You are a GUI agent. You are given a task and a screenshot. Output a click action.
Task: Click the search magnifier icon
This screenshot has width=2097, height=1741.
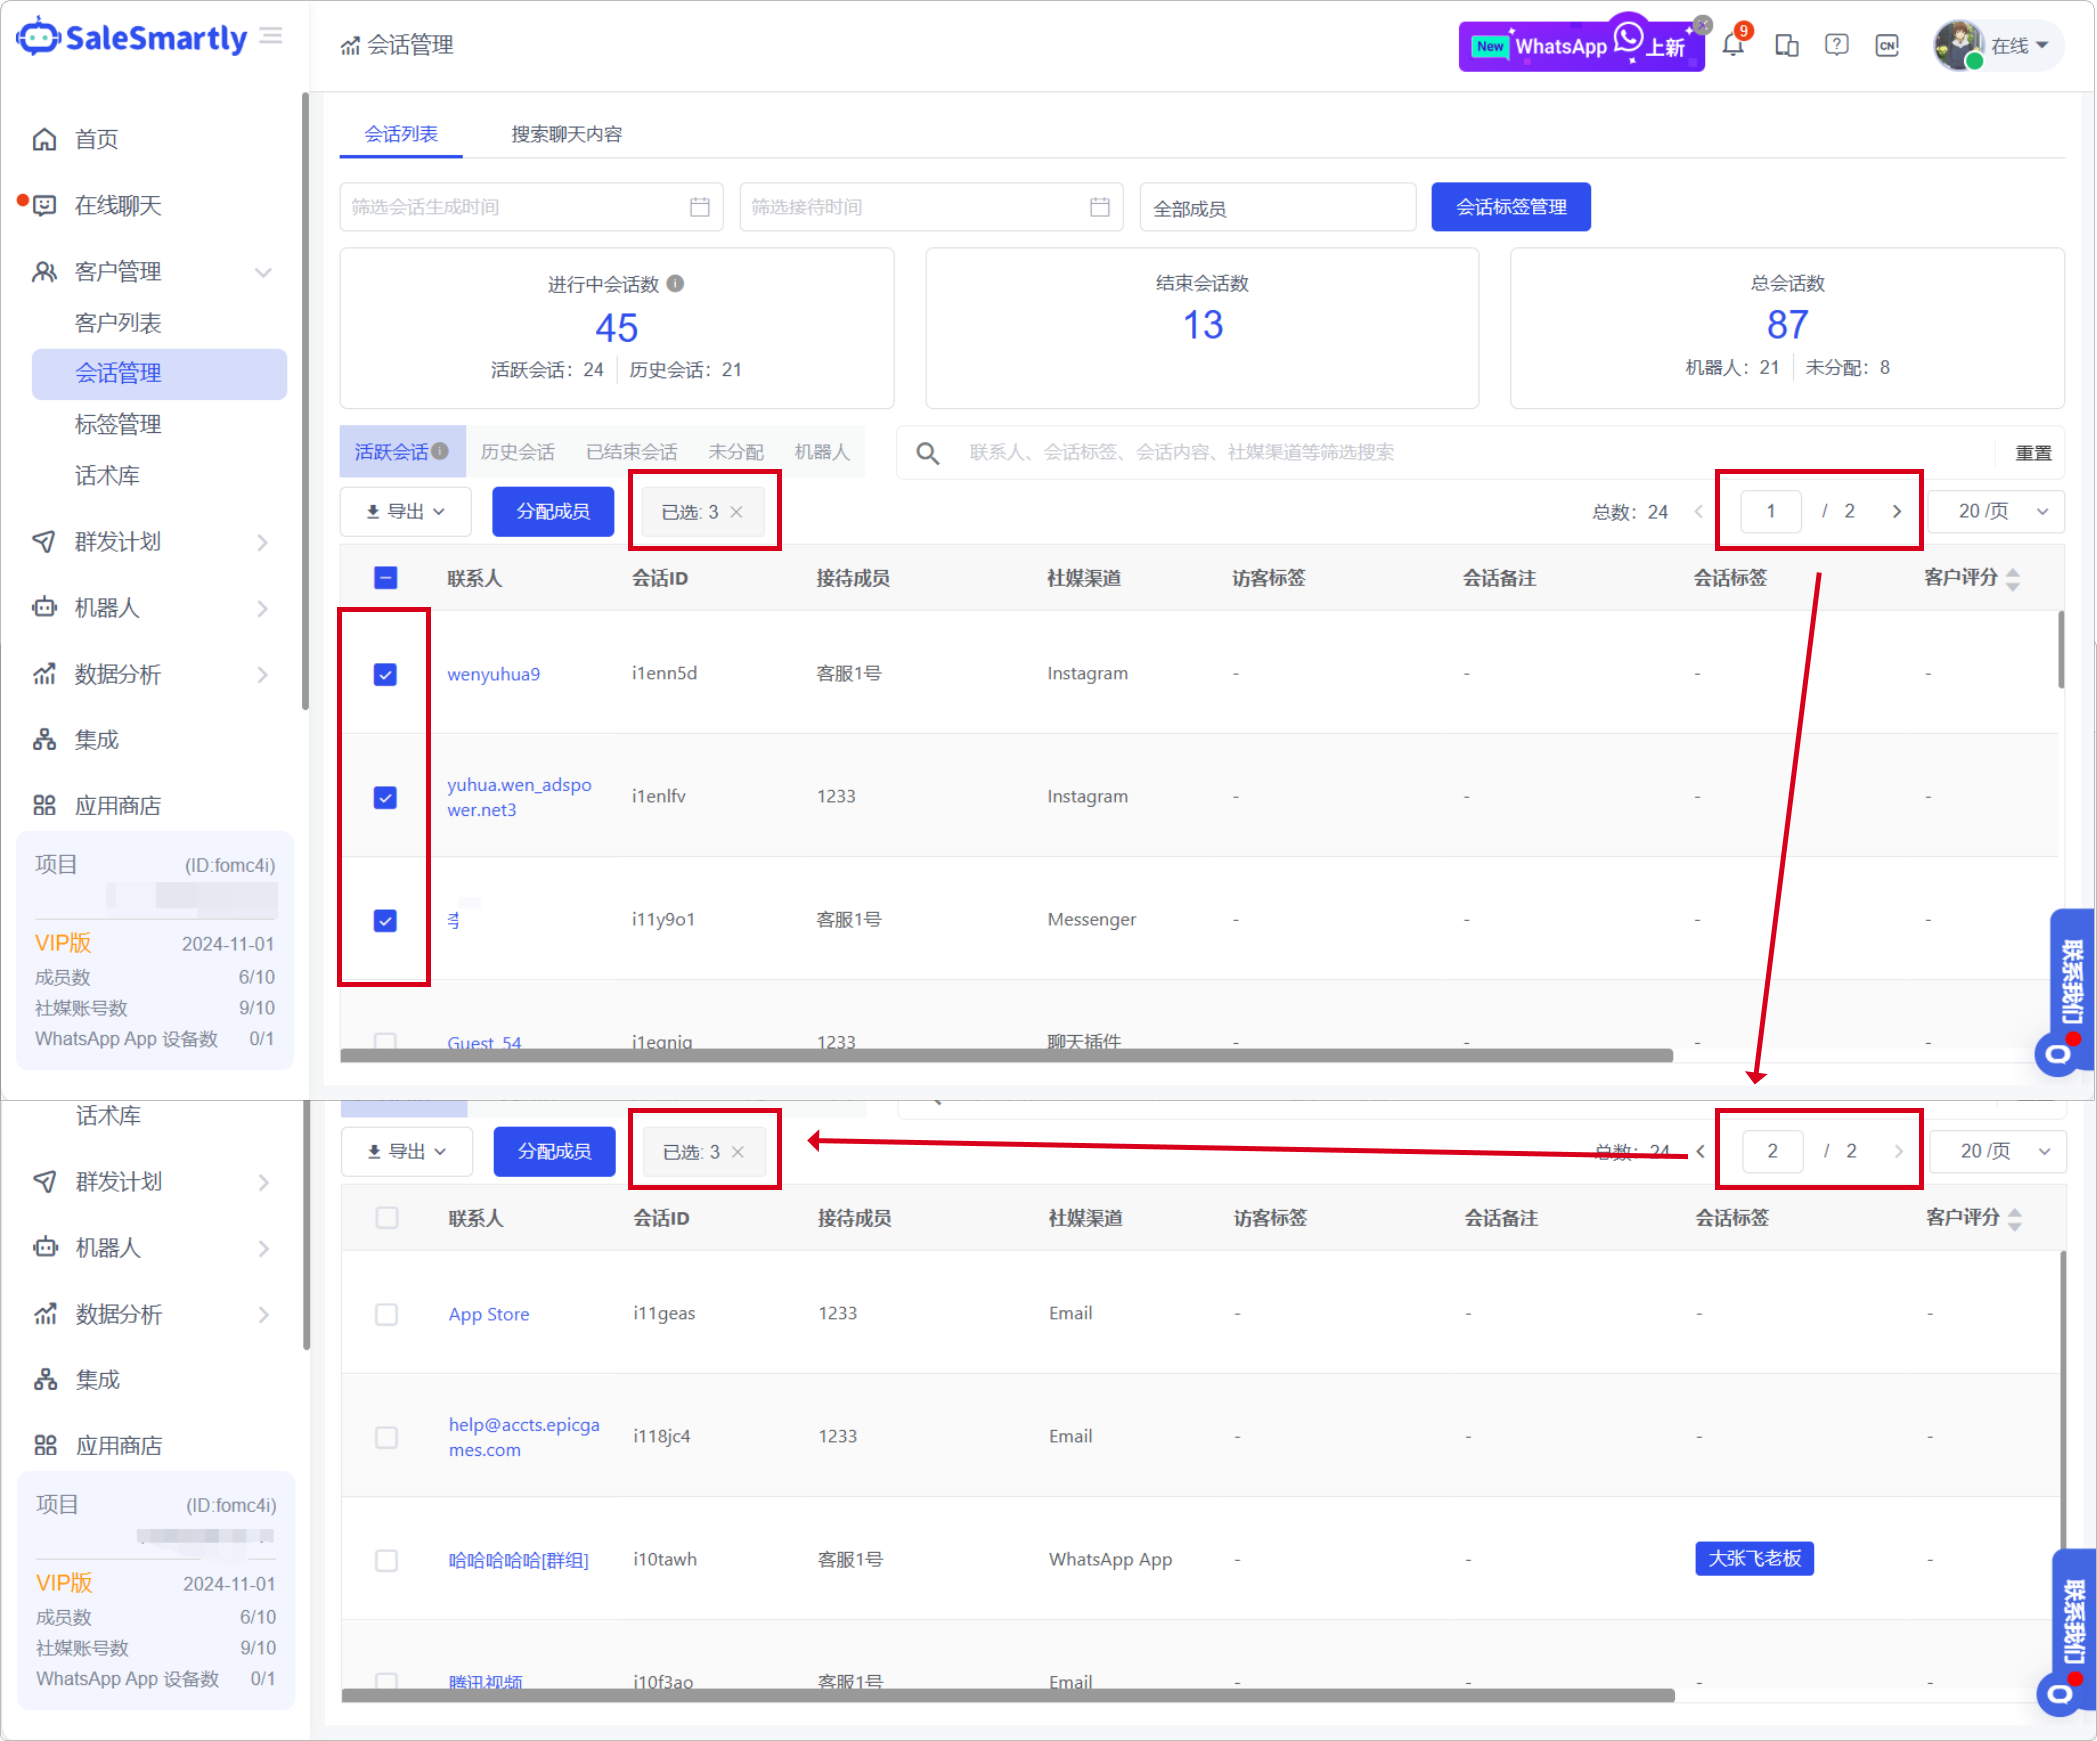(x=927, y=453)
